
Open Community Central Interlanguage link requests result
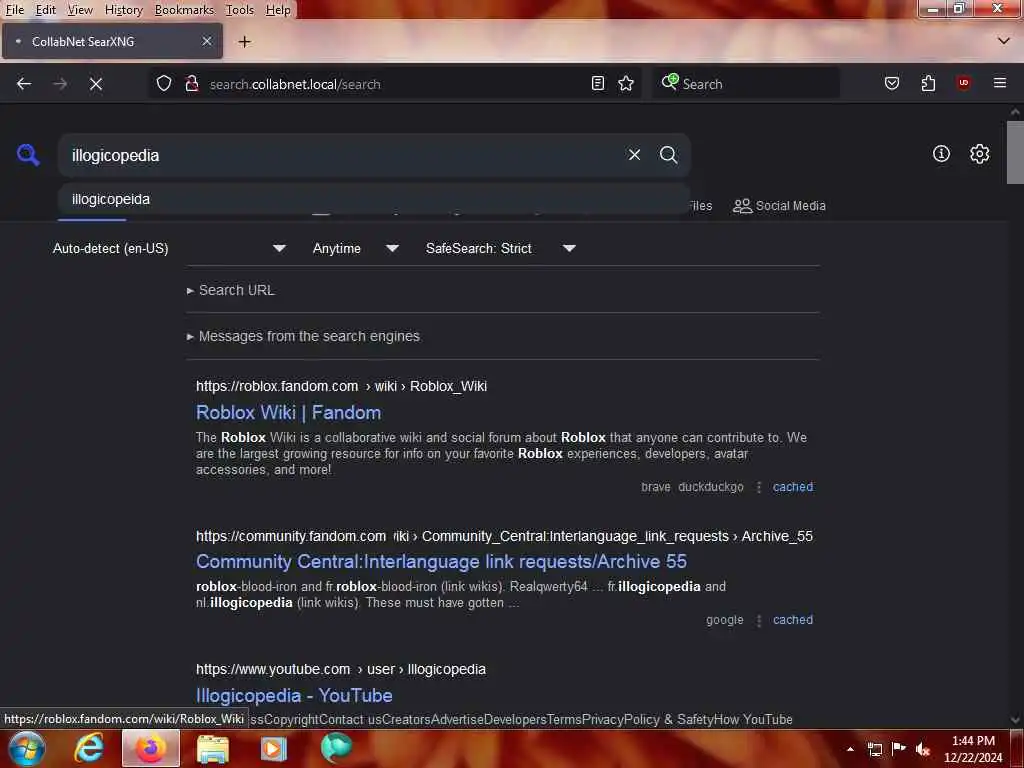click(x=441, y=562)
